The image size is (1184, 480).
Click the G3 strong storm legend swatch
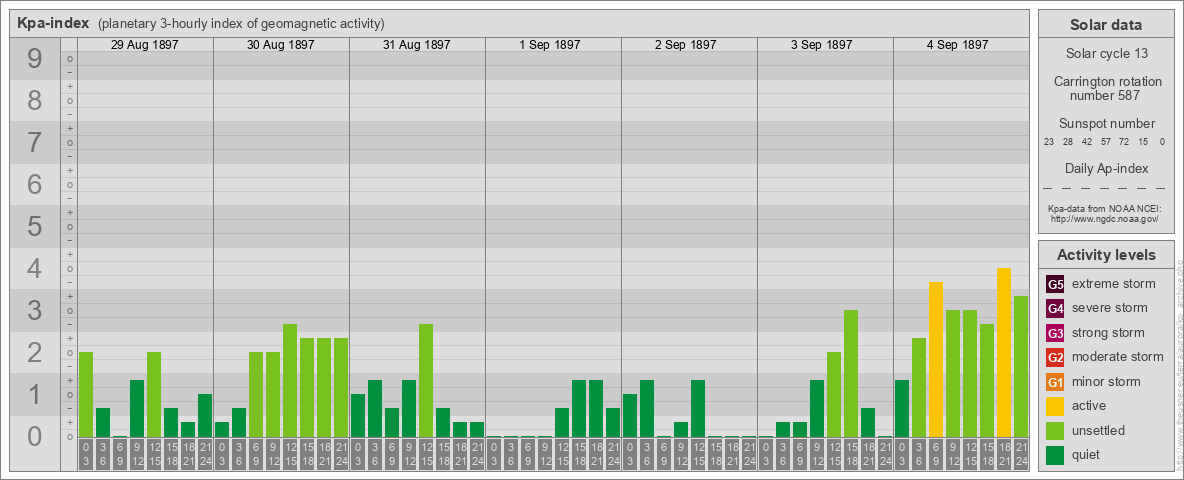tap(1055, 333)
